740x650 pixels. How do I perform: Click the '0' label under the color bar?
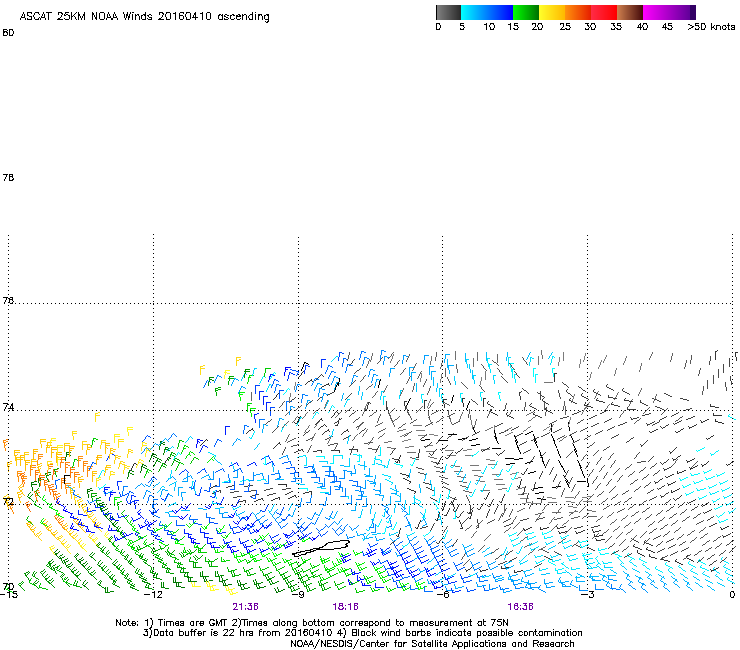(x=438, y=27)
